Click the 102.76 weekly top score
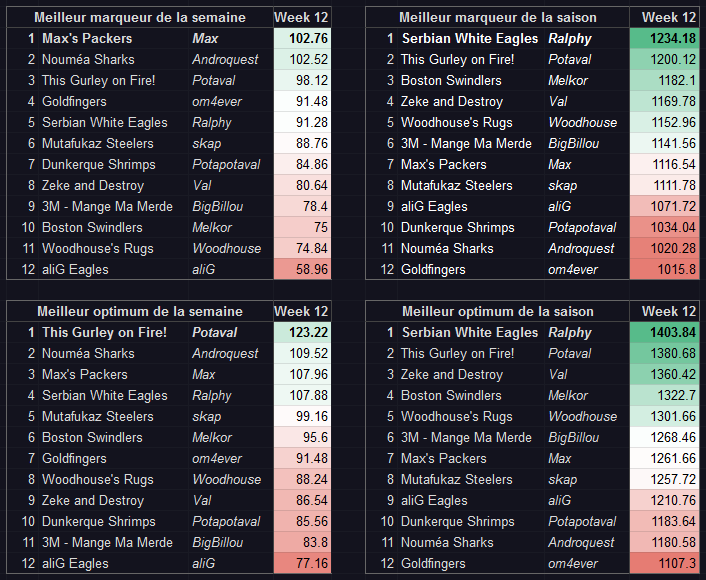Viewport: 706px width, 580px height. coord(302,39)
